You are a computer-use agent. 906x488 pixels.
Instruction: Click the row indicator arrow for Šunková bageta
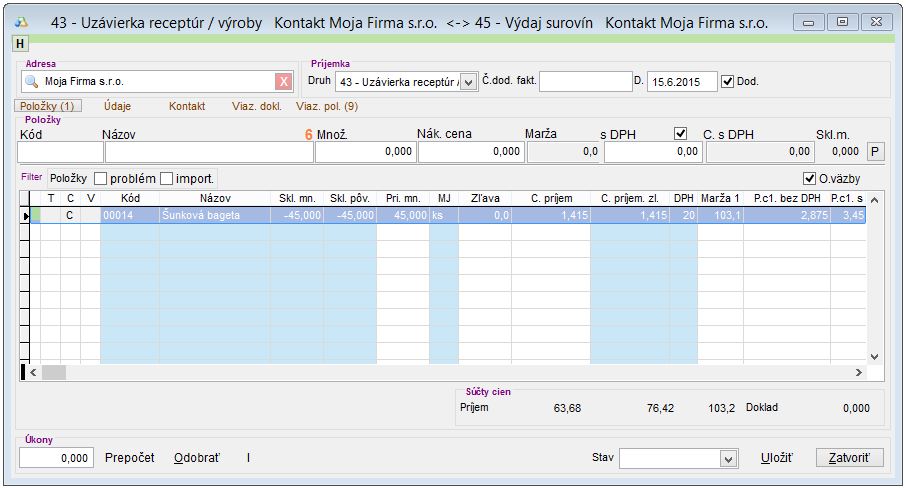[26, 215]
